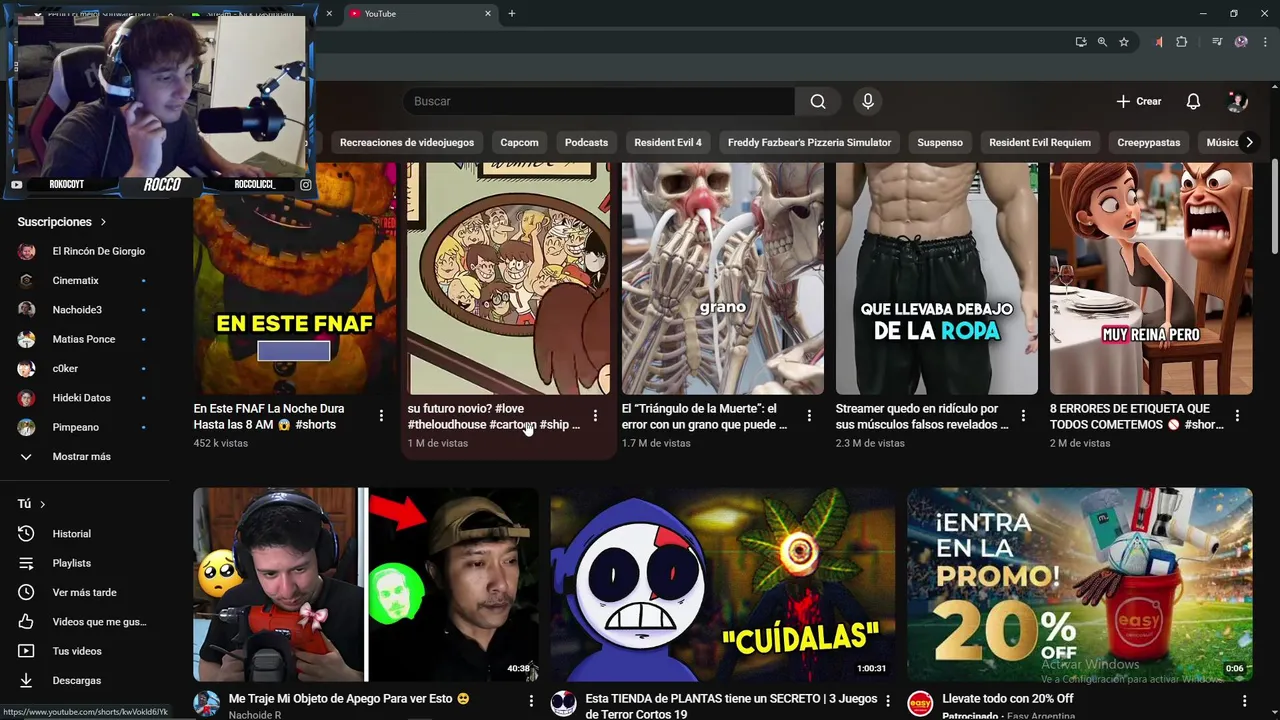Open Matias Ponce subscription

[x=85, y=339]
